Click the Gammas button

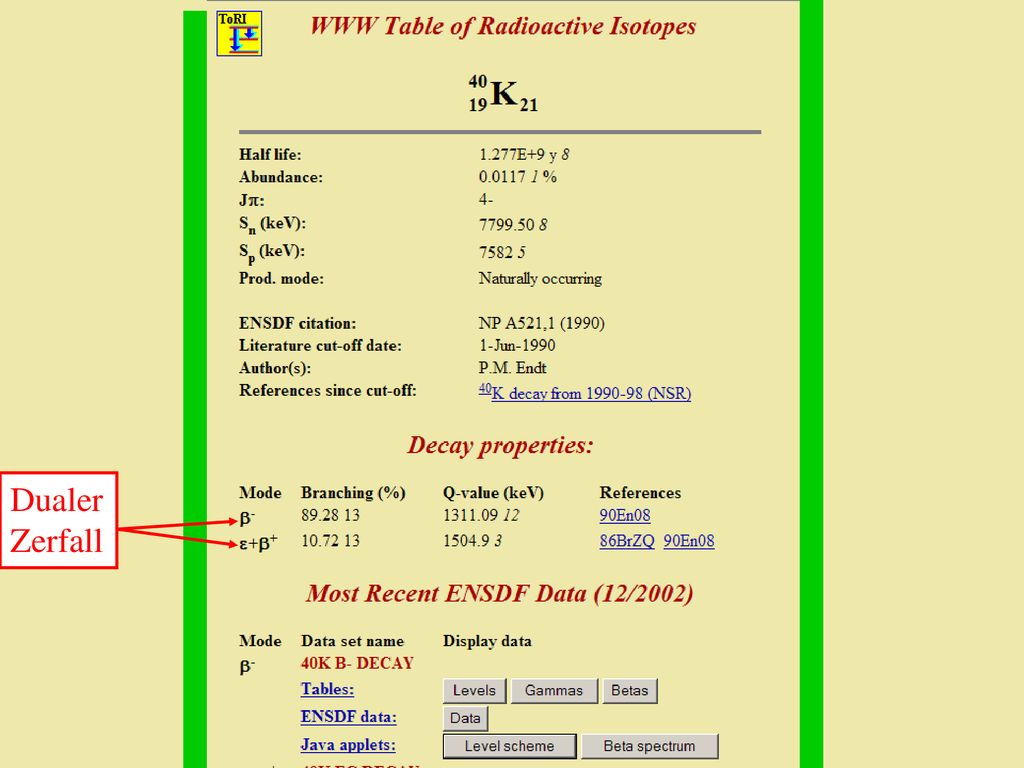[x=554, y=690]
